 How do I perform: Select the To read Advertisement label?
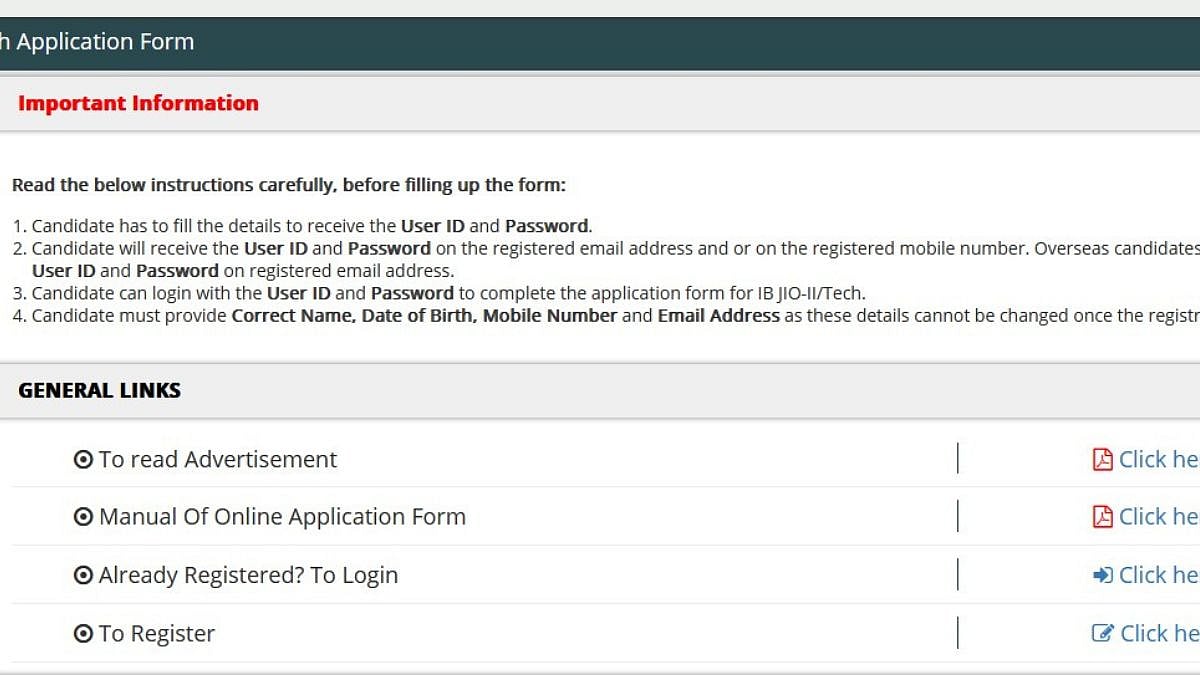pyautogui.click(x=218, y=460)
